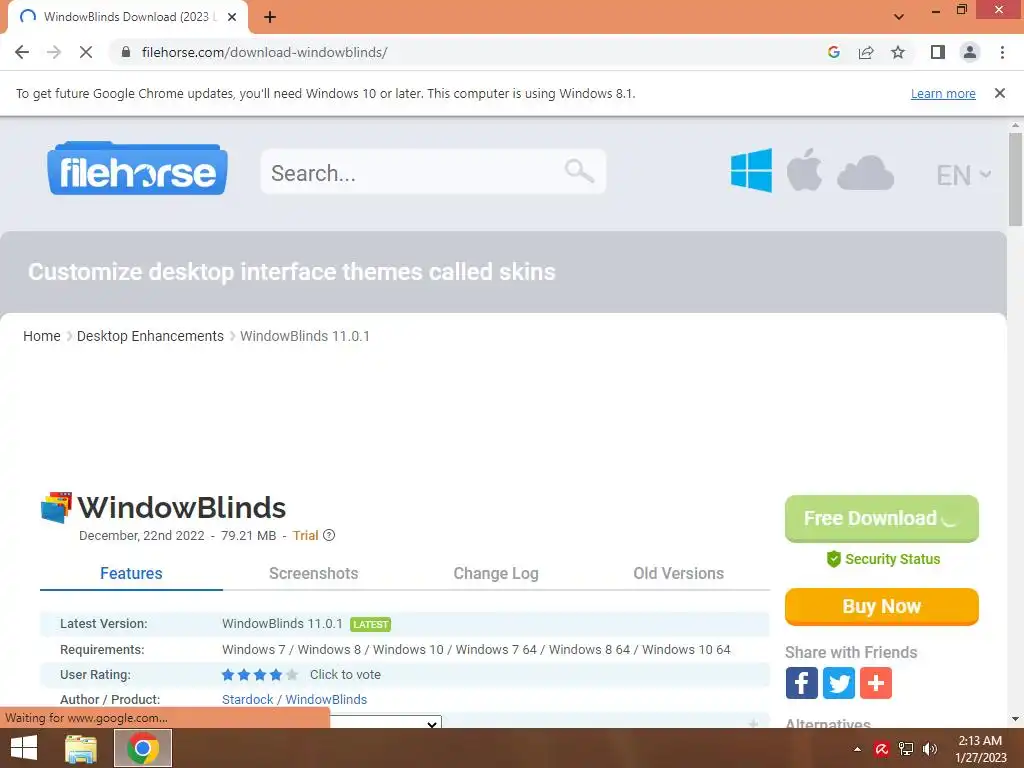Open a new browser tab
This screenshot has width=1024, height=768.
[270, 17]
